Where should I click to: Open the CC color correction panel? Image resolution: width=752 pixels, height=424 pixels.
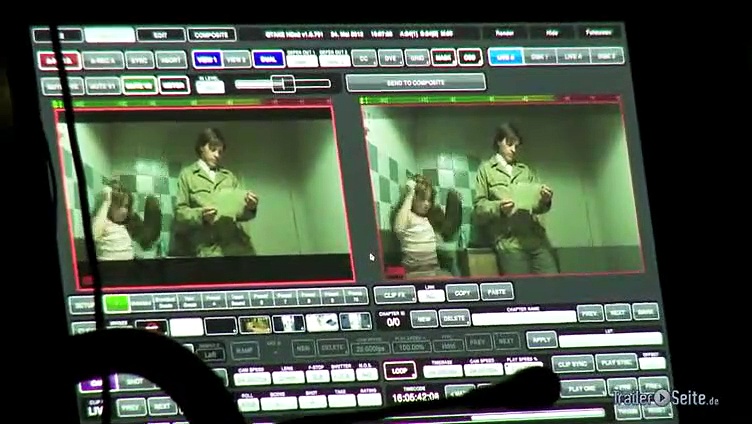click(x=364, y=58)
